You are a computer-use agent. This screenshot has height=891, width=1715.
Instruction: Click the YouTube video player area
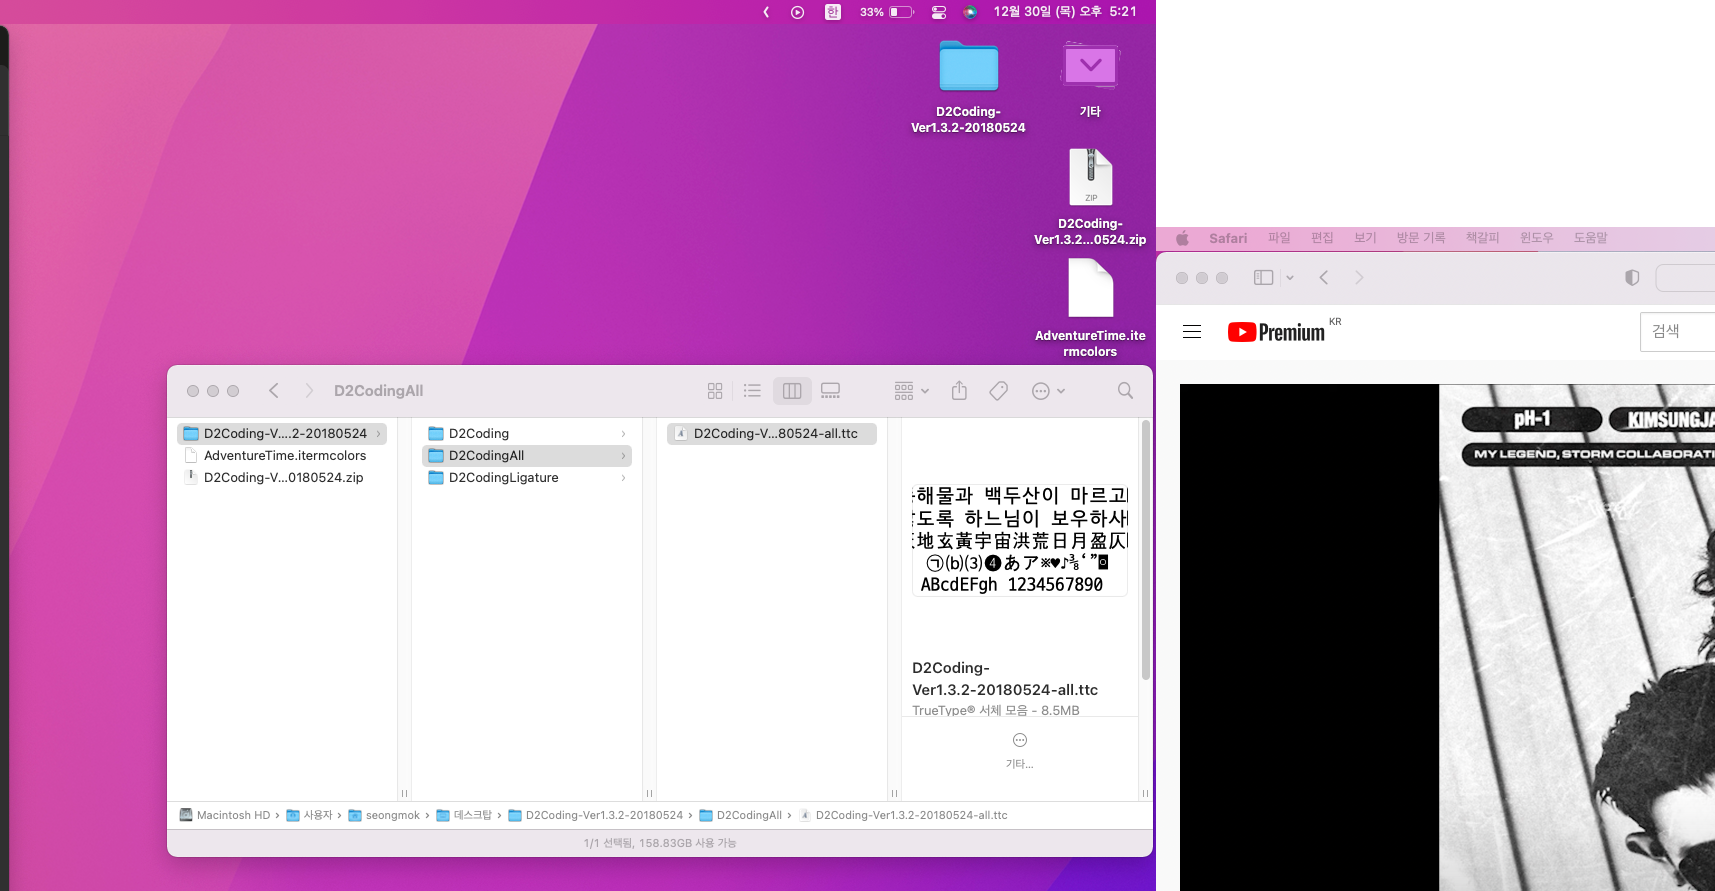pyautogui.click(x=1447, y=637)
